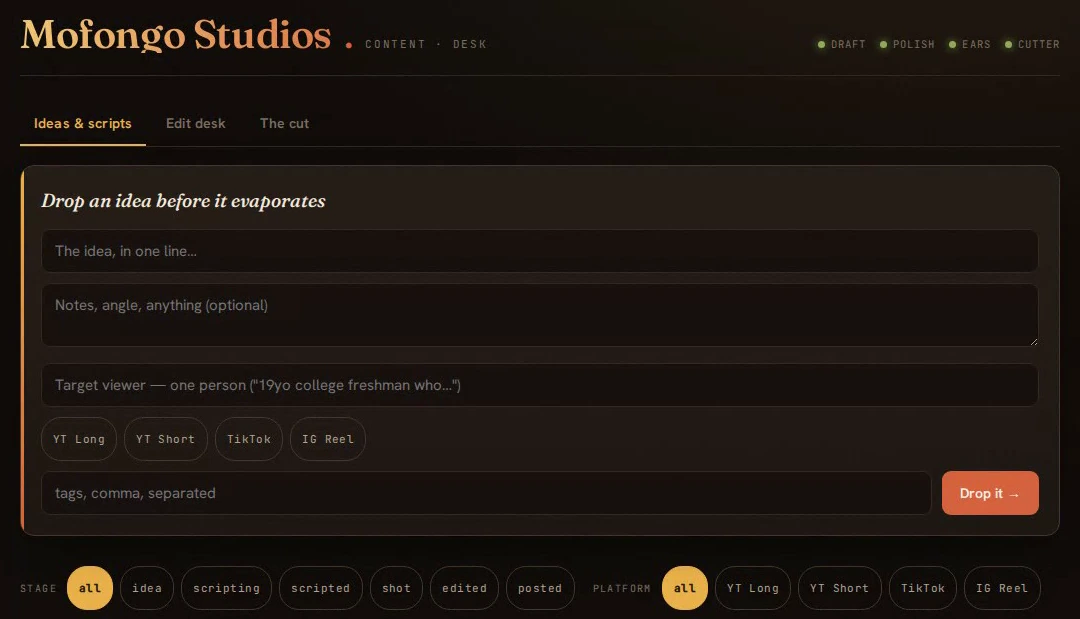The height and width of the screenshot is (619, 1080).
Task: Grab the notes textarea resize handle
Action: [x=1033, y=342]
